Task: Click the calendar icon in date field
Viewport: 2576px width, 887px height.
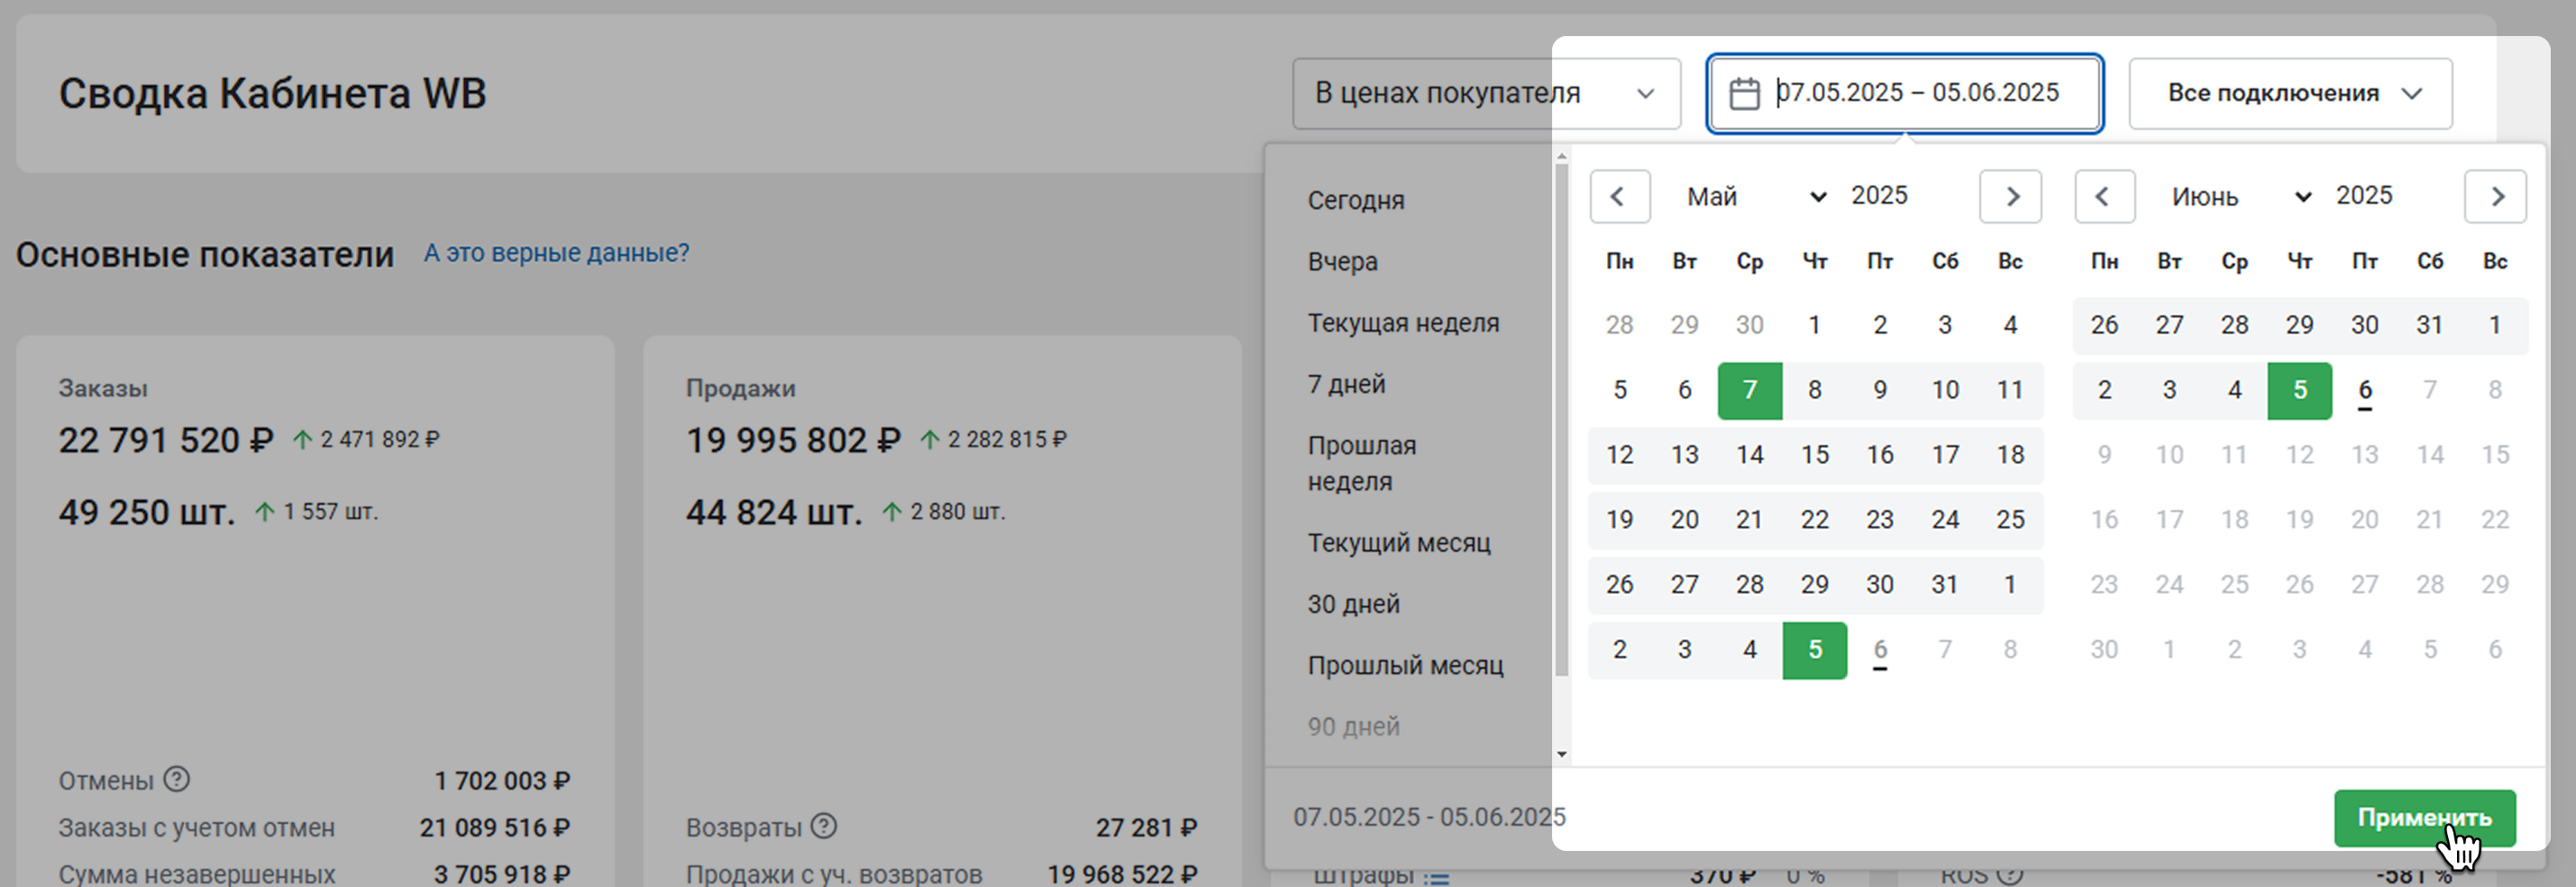Action: (1744, 93)
